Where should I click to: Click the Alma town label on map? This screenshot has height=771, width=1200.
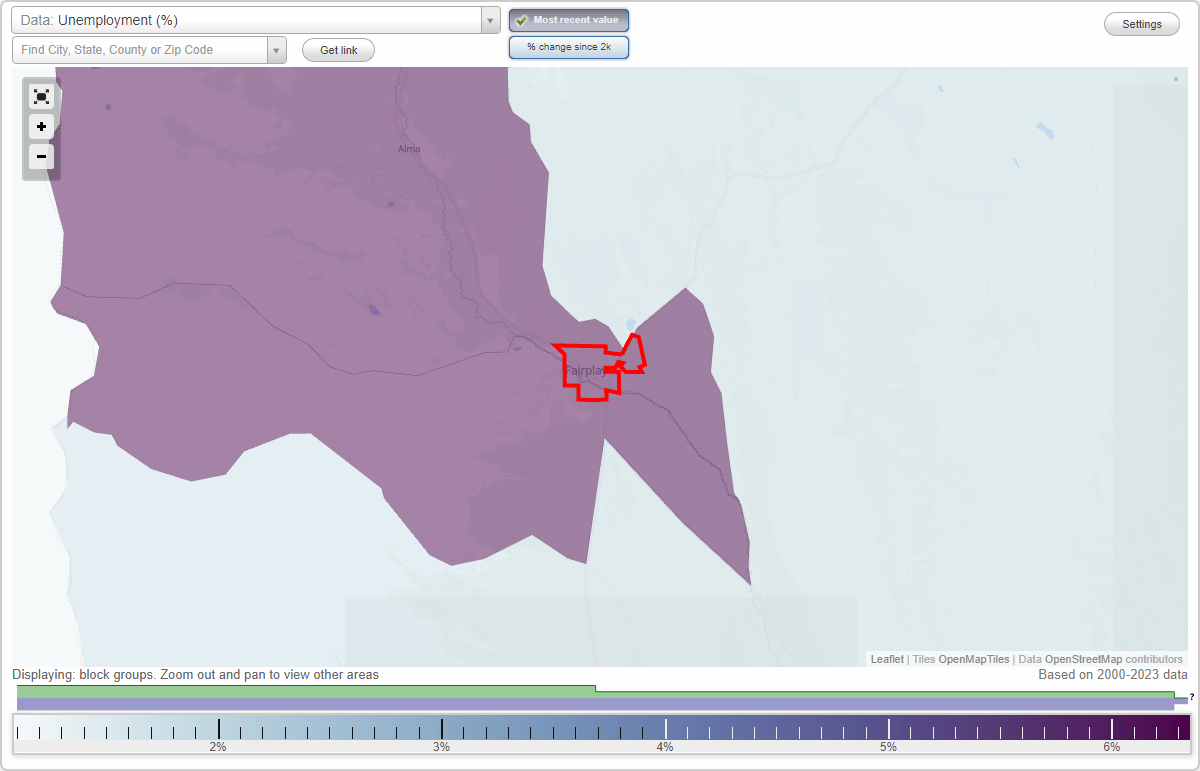(409, 149)
